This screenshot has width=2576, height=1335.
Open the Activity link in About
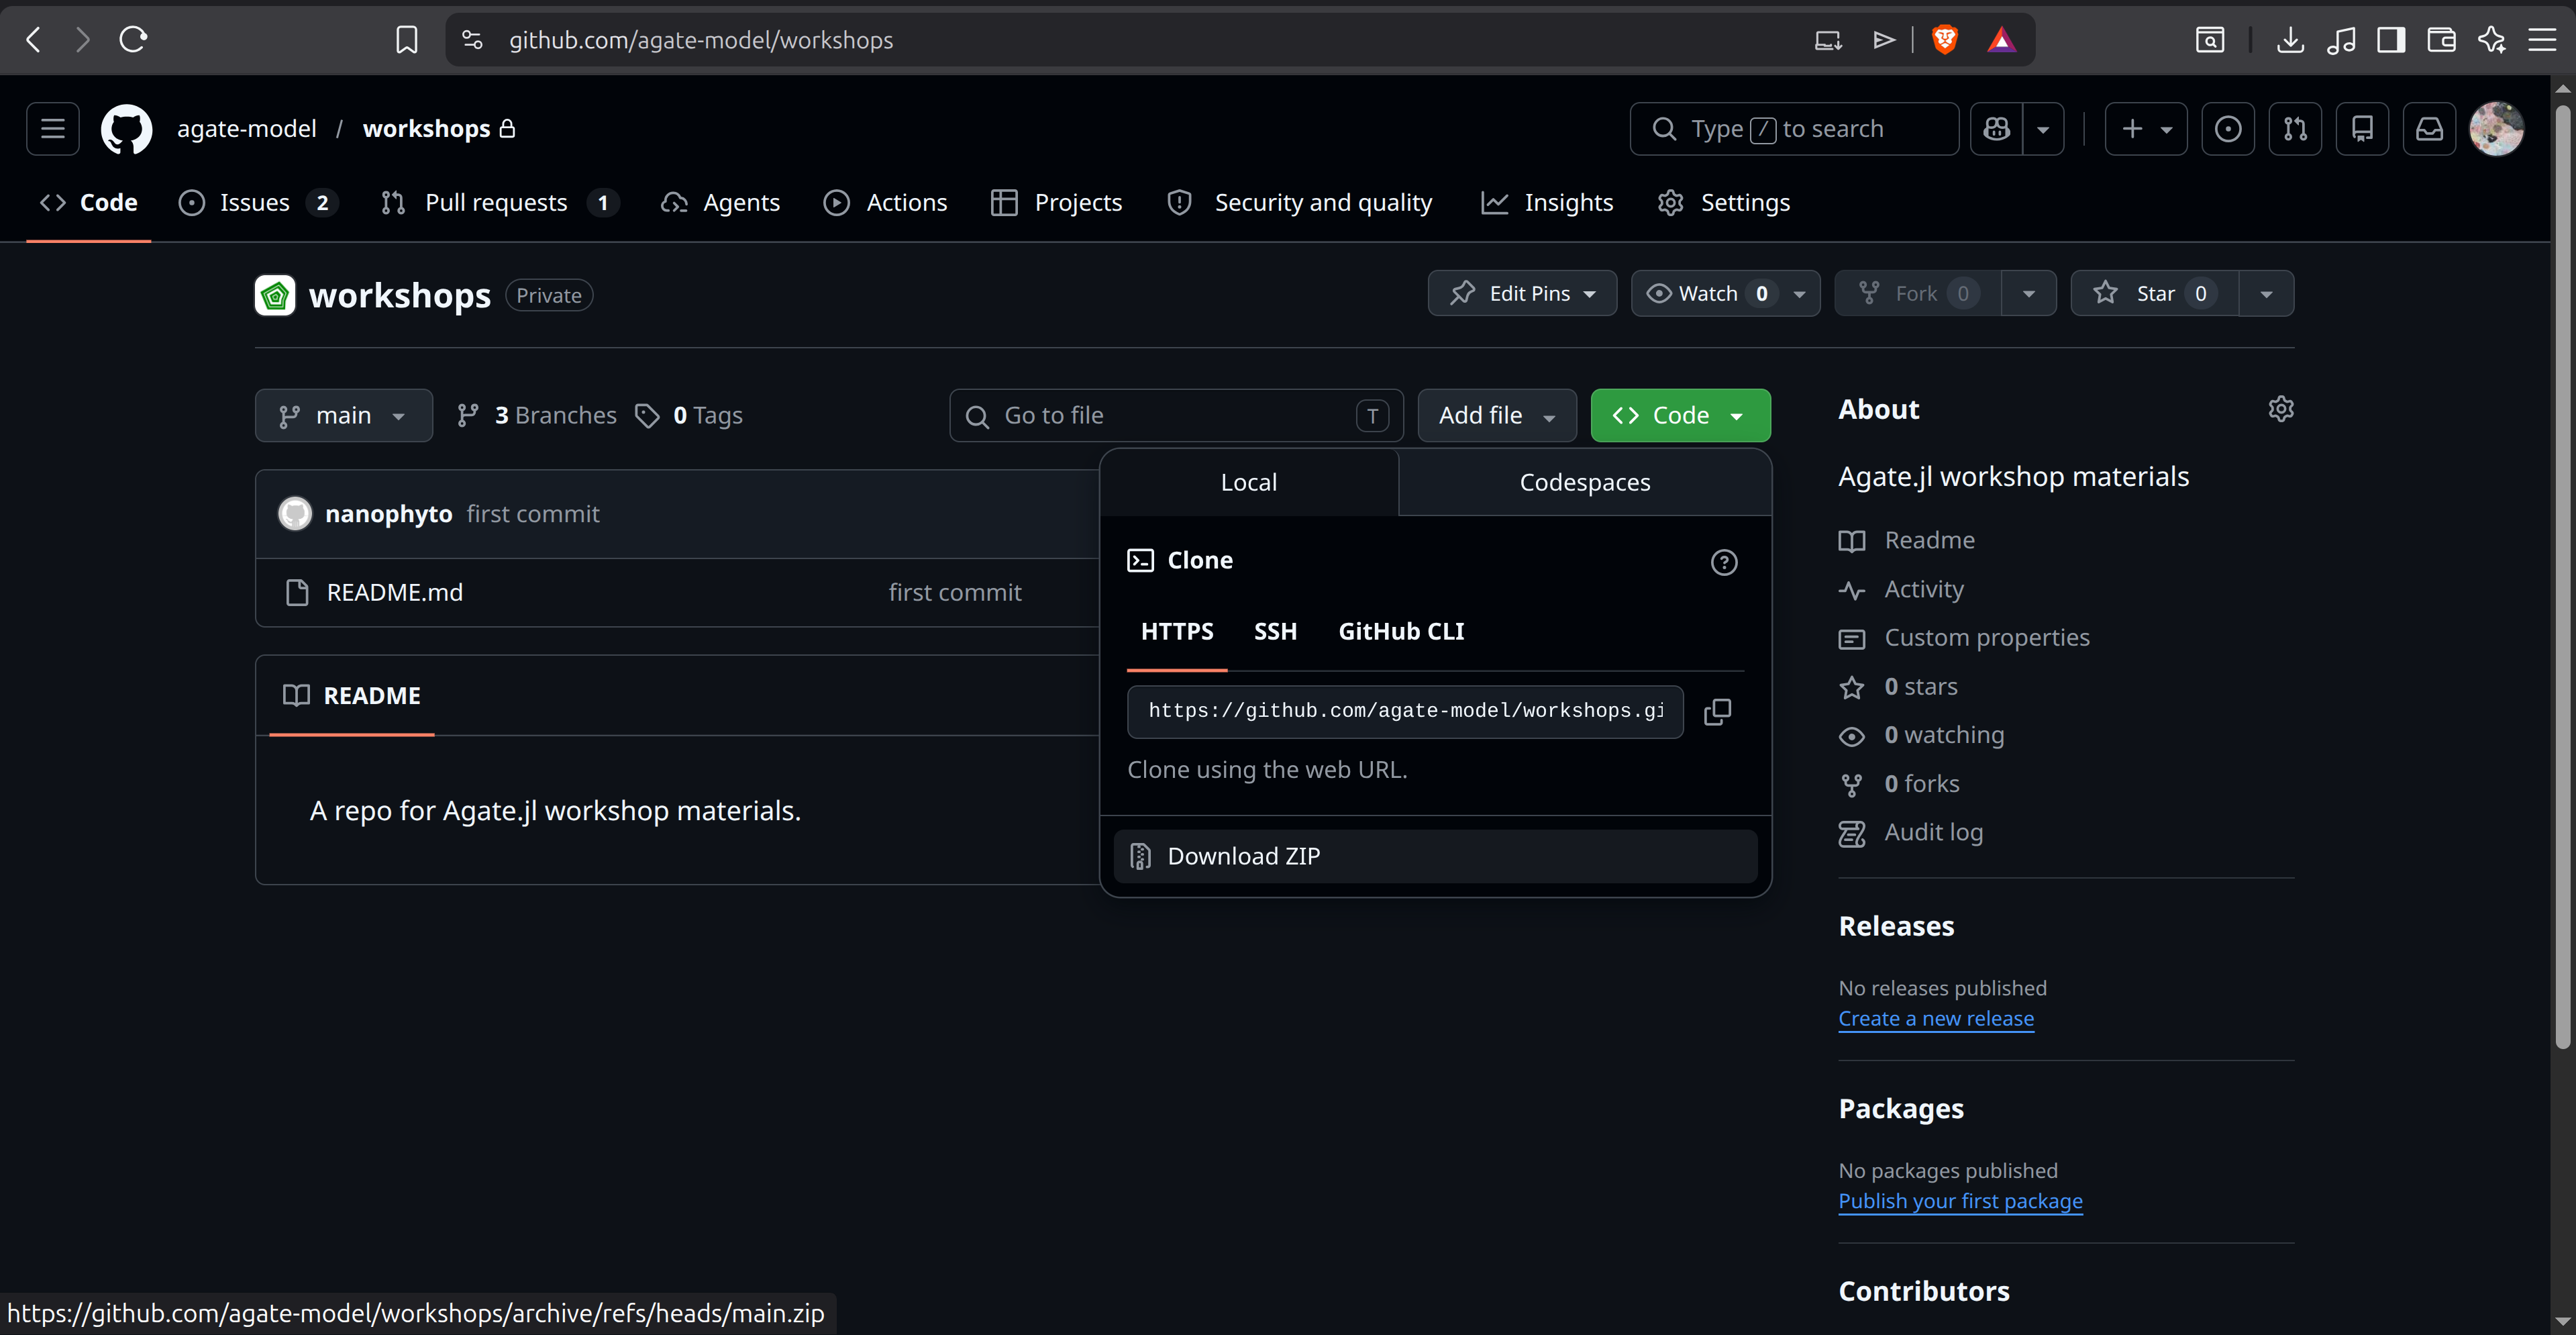(x=1902, y=590)
